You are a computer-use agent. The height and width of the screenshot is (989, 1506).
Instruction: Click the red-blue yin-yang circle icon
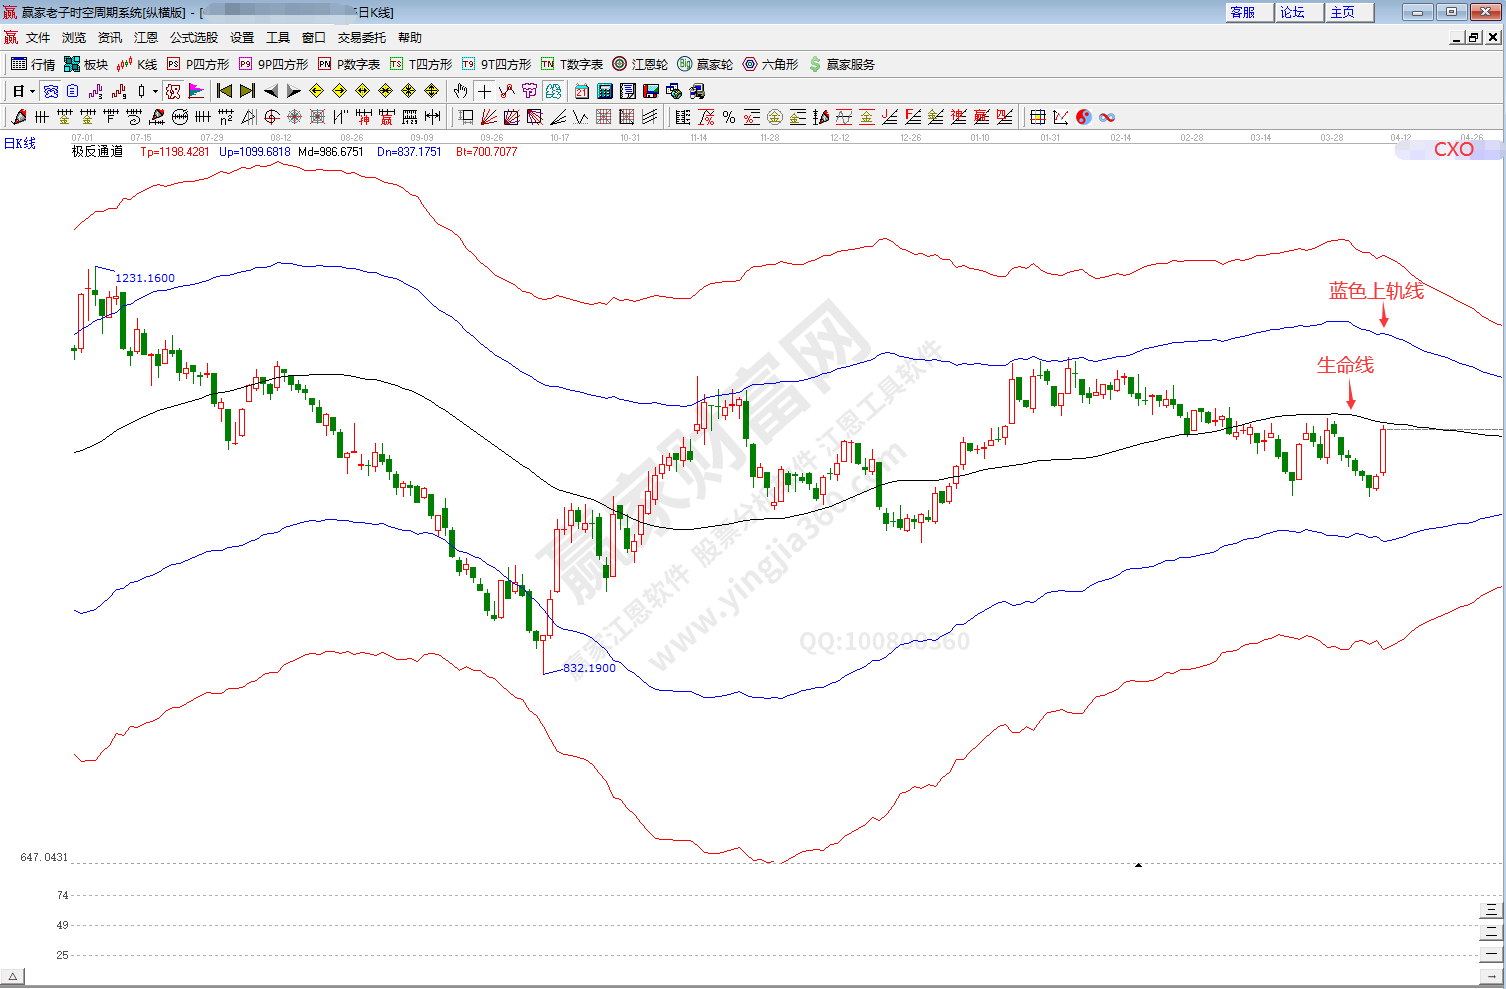[1084, 117]
